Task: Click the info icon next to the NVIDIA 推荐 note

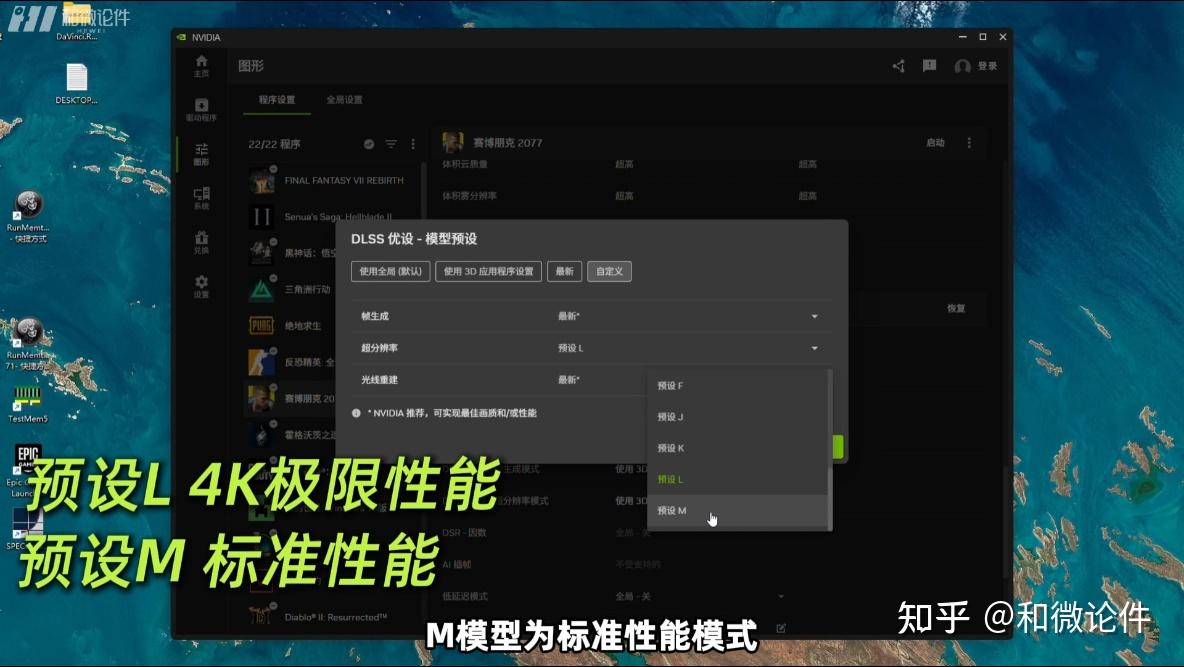Action: point(356,413)
